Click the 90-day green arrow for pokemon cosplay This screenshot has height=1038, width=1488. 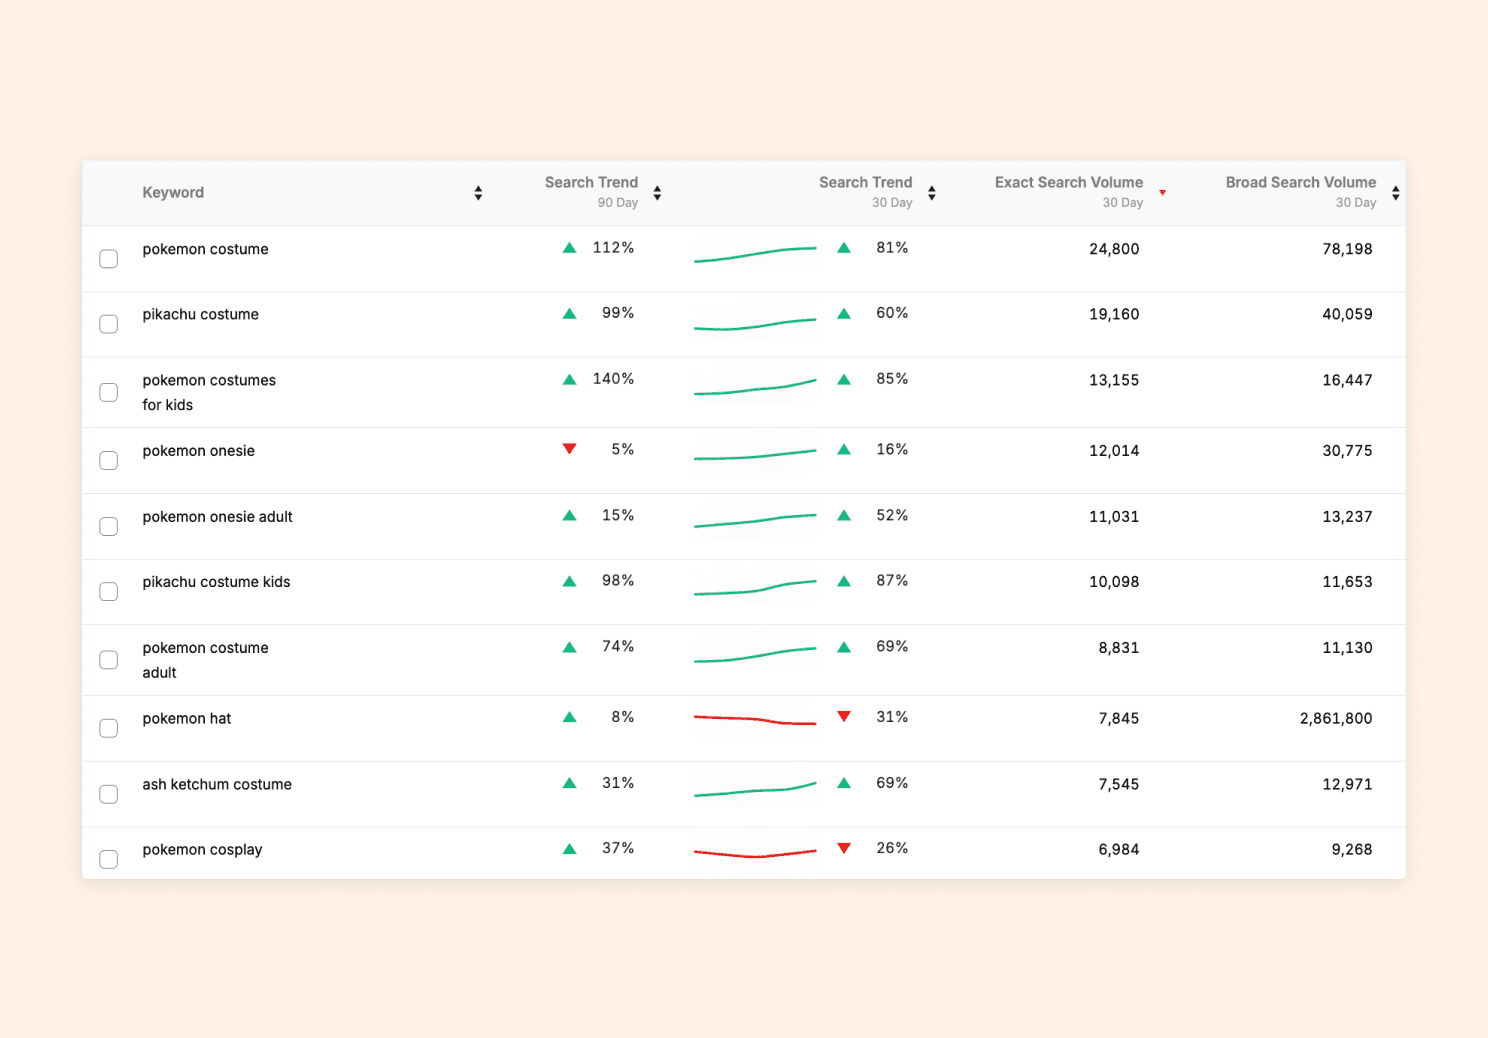[569, 848]
